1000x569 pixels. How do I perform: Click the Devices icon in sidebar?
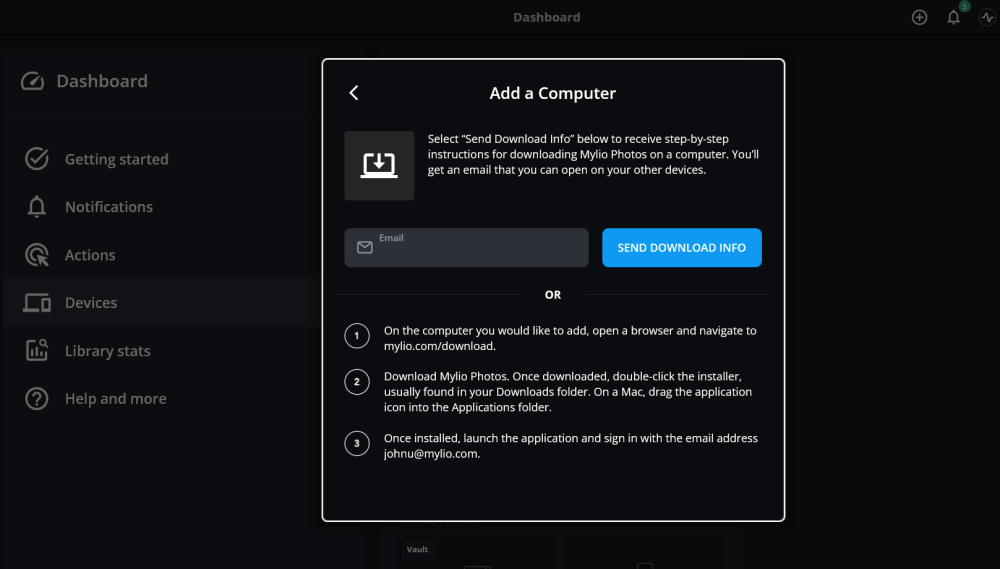[x=37, y=303]
